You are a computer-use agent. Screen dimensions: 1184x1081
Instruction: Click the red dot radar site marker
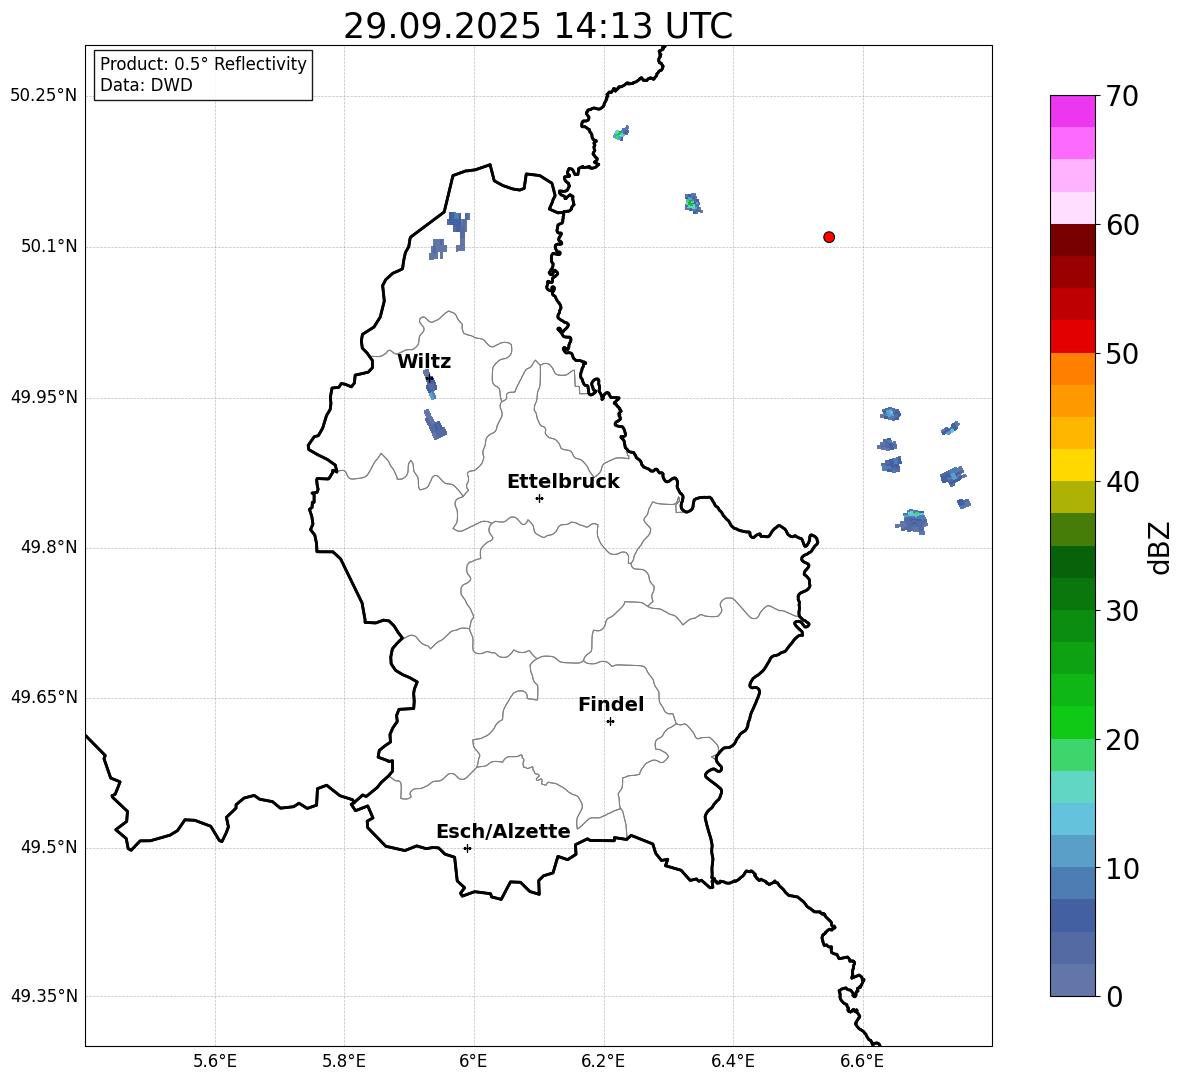pos(829,237)
